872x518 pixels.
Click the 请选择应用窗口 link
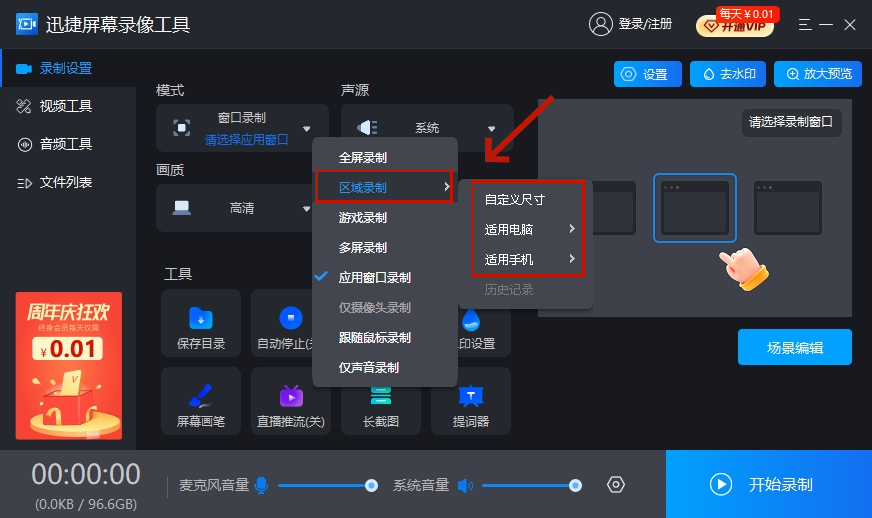pos(246,140)
